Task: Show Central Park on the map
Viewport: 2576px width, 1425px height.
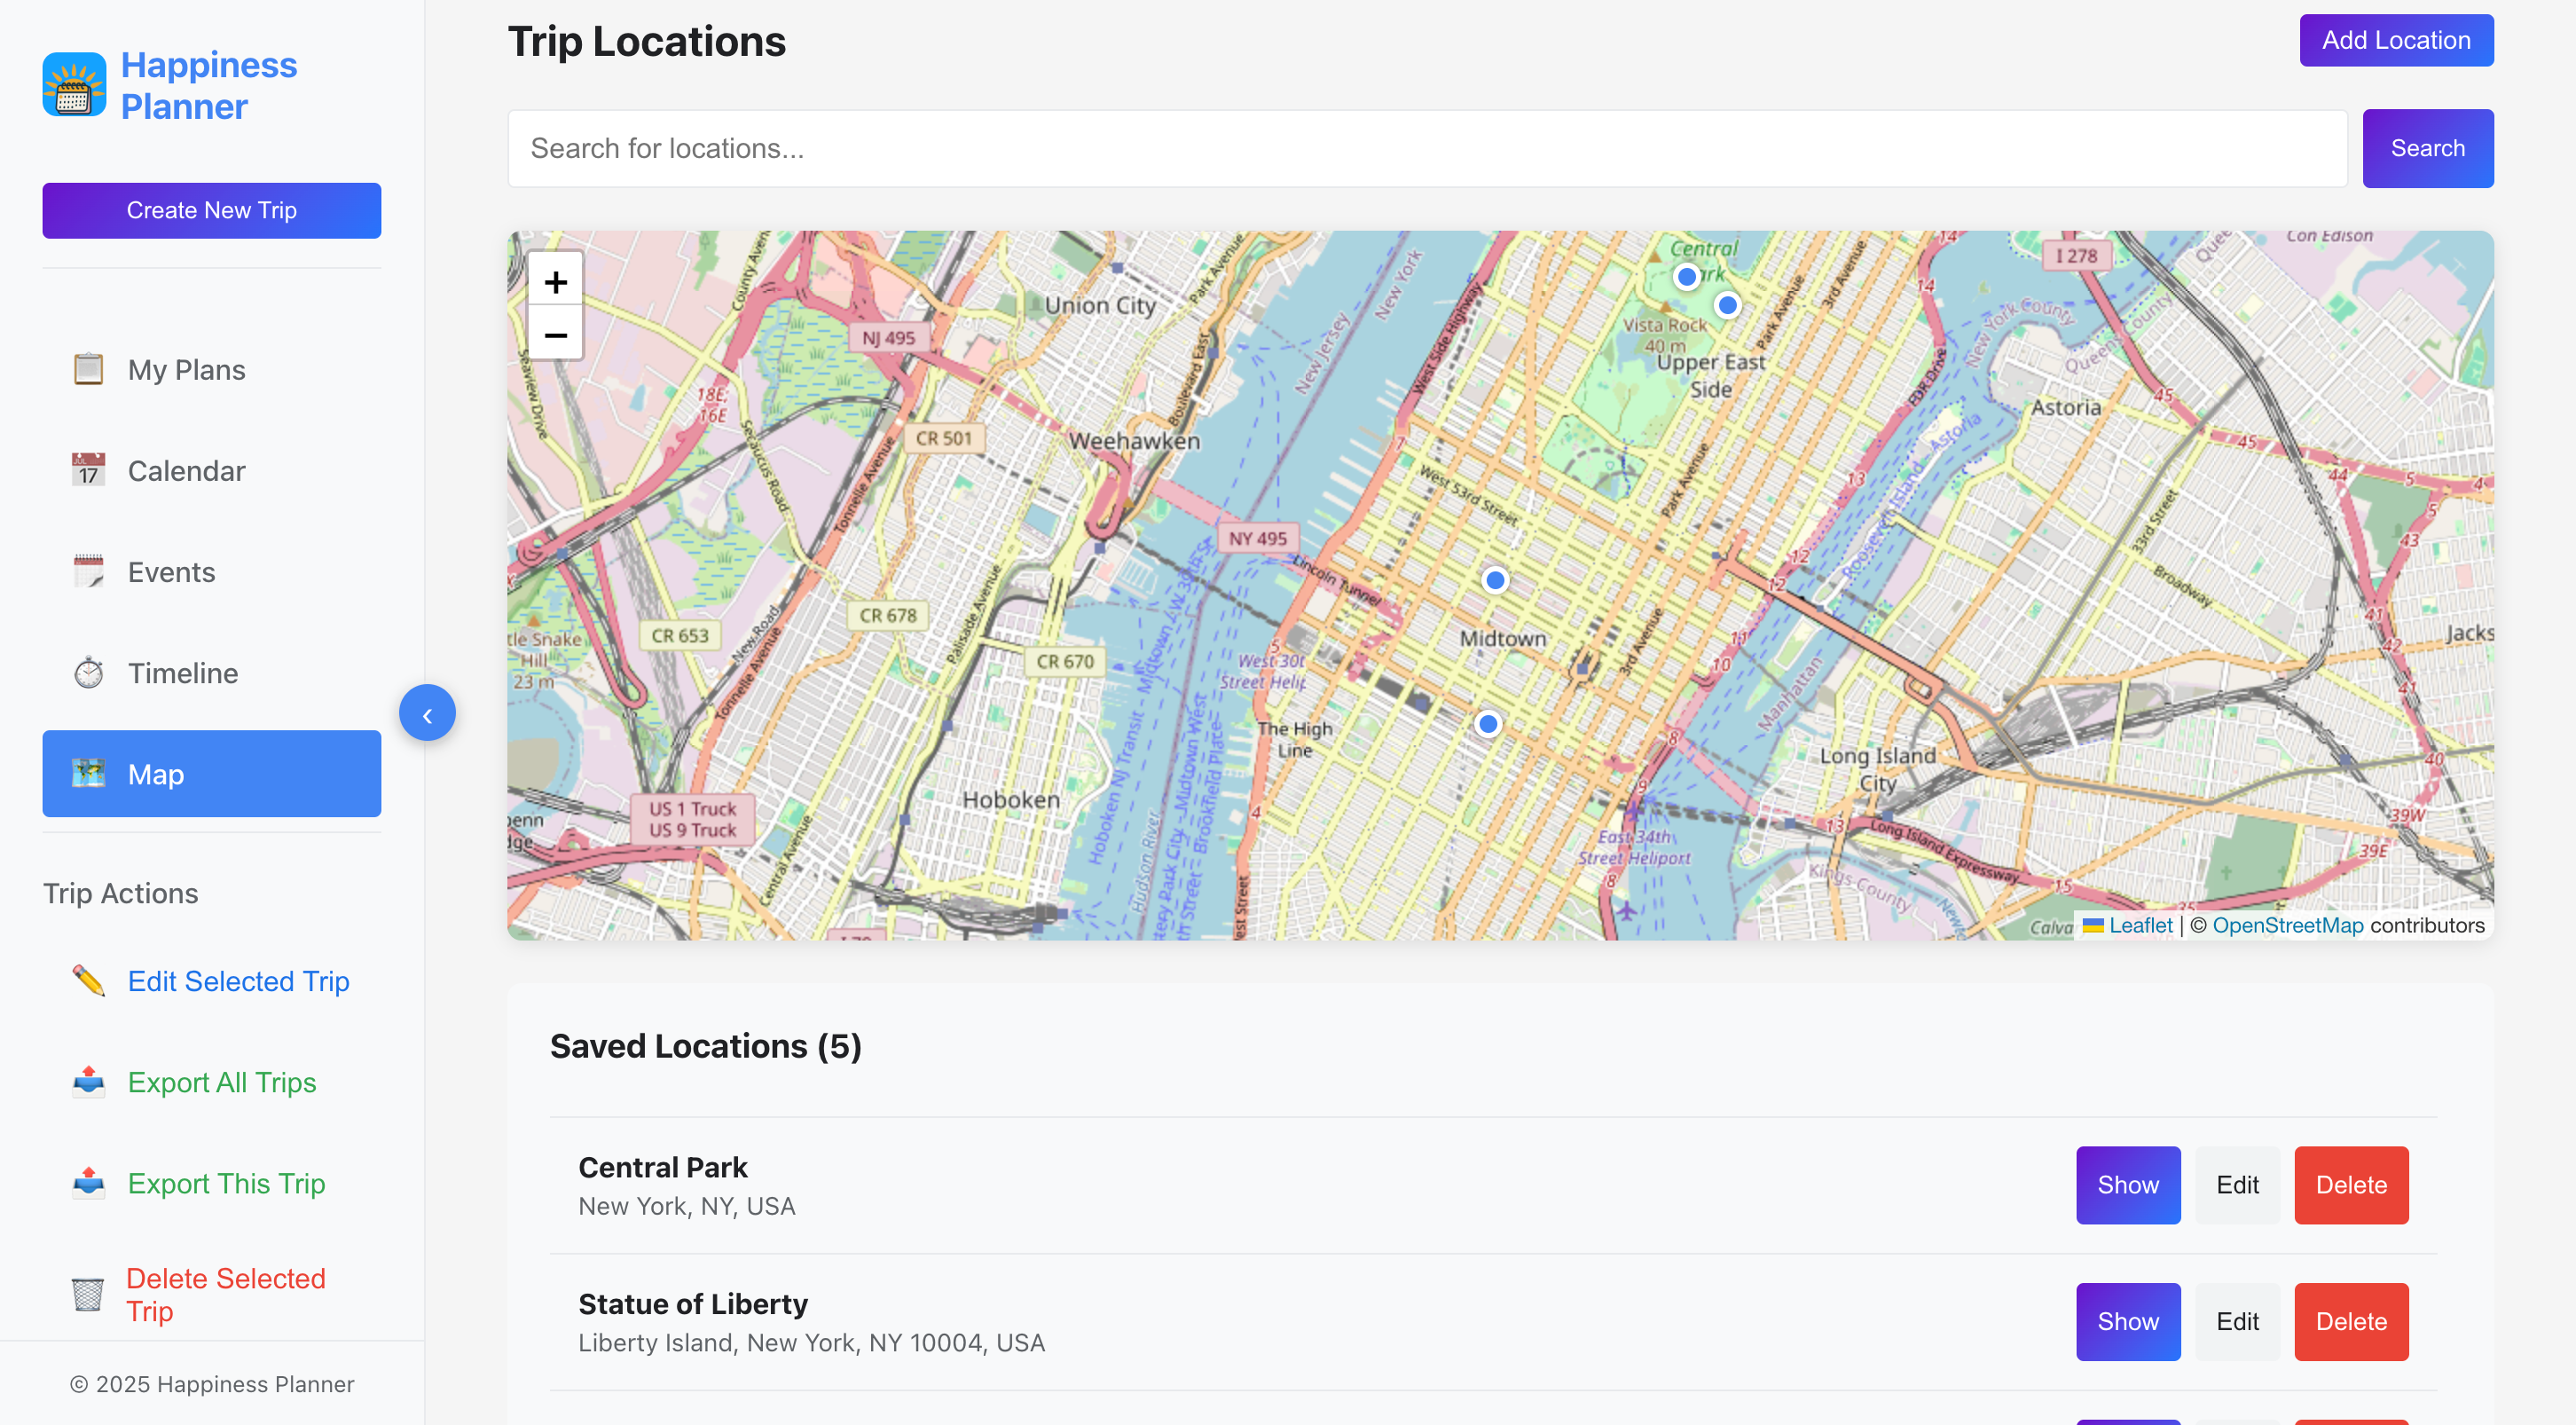Action: 2127,1185
